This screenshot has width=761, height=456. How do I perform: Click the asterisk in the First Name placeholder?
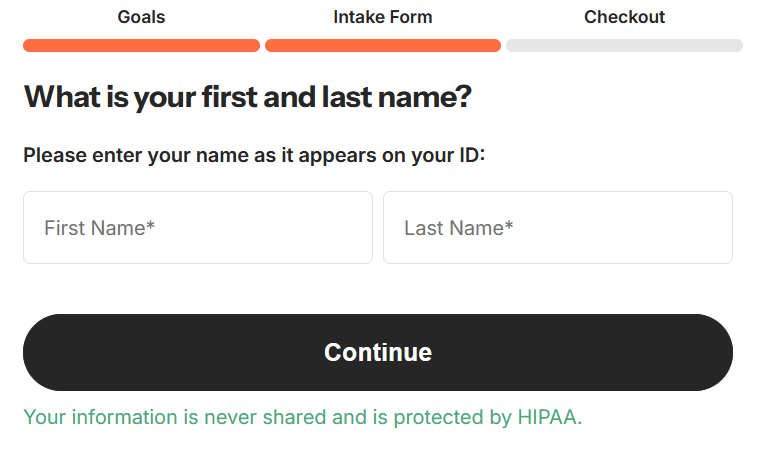[x=151, y=227]
